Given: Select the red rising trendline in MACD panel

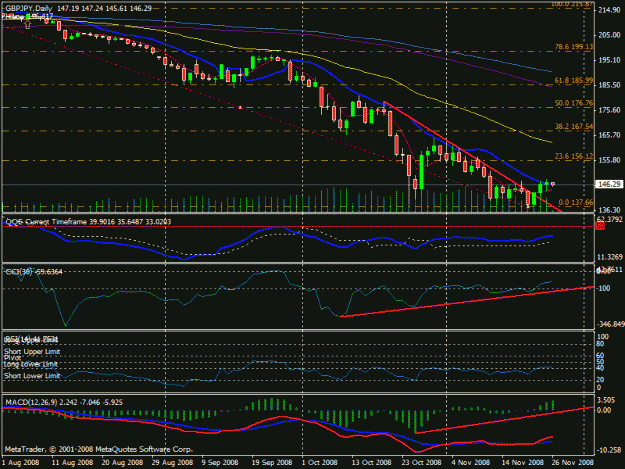Looking at the screenshot, I should point(504,420).
